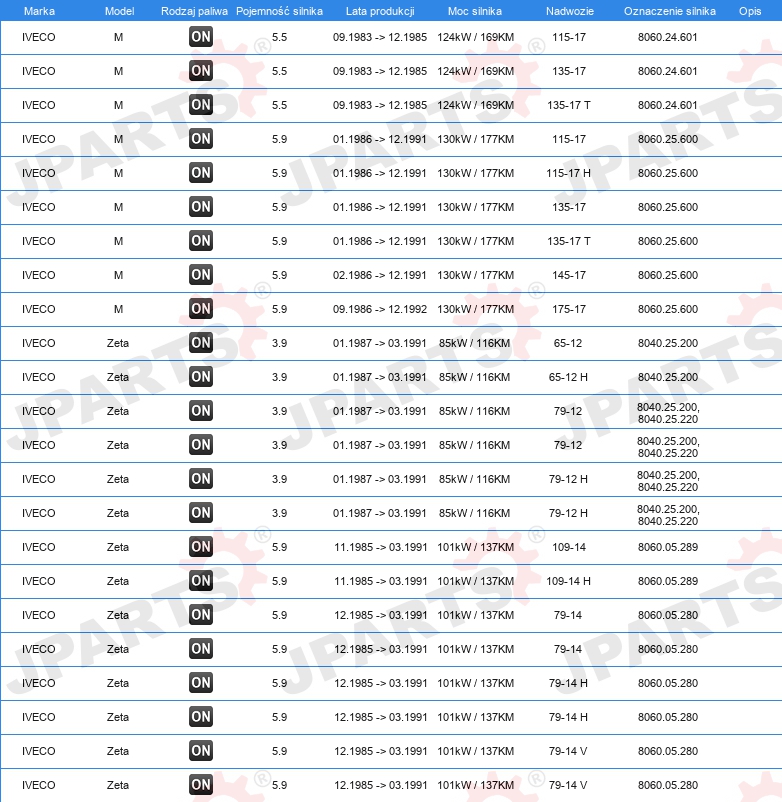
Task: Click the ON fuel icon in the 175-17 row
Action: [200, 309]
